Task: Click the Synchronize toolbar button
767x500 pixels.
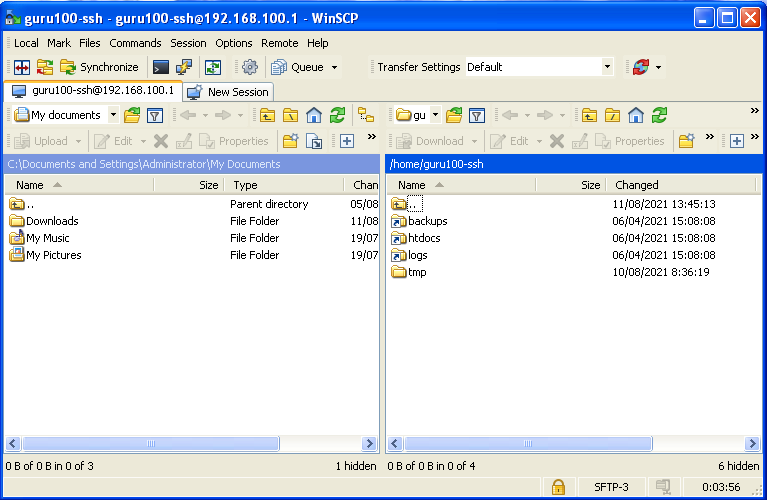Action: click(x=99, y=67)
